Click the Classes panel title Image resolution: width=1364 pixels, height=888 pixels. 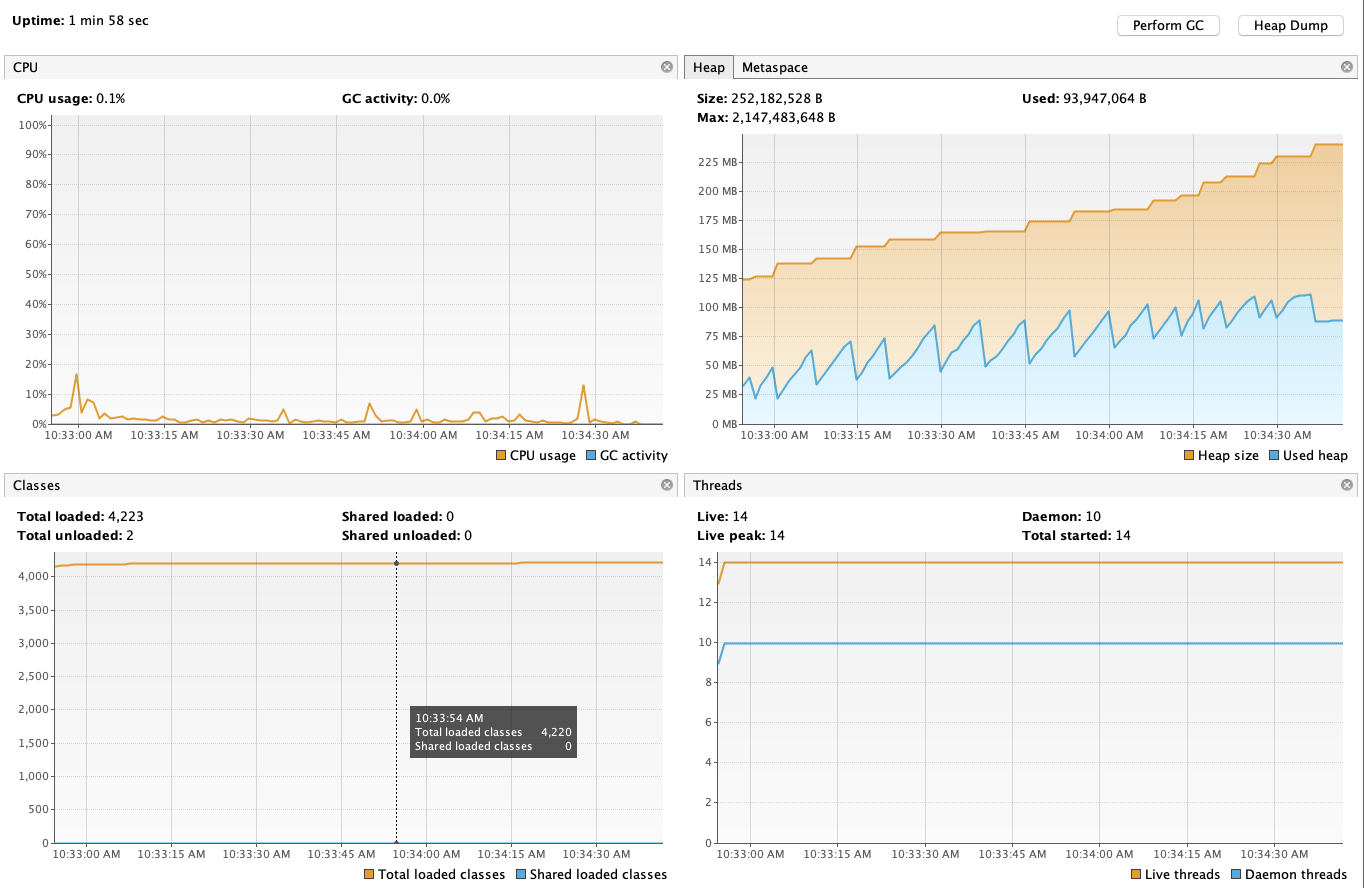click(x=36, y=485)
